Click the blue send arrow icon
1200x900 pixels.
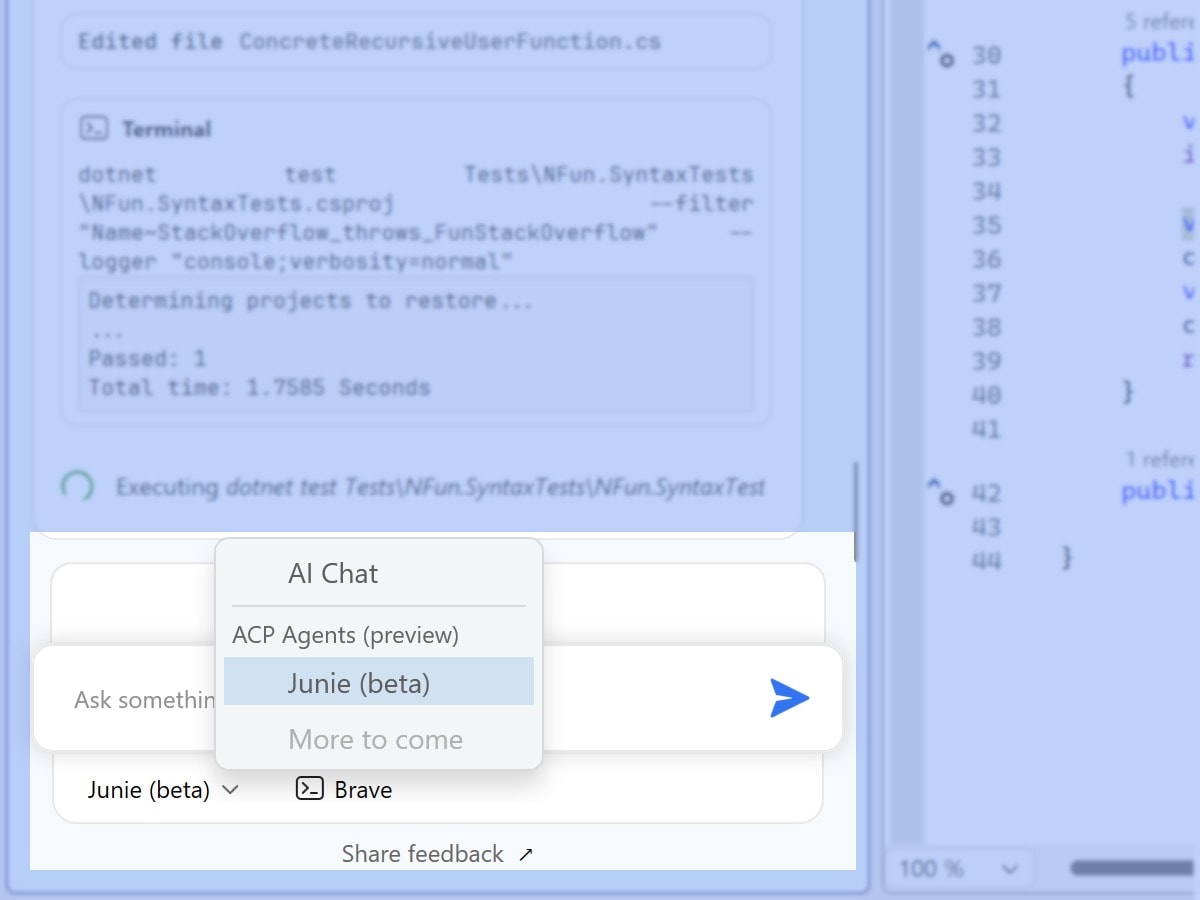pyautogui.click(x=789, y=698)
